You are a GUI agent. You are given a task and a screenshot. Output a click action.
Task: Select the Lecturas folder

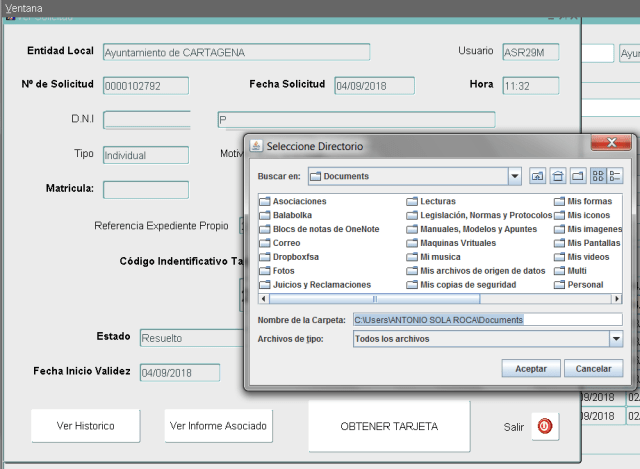click(x=431, y=201)
